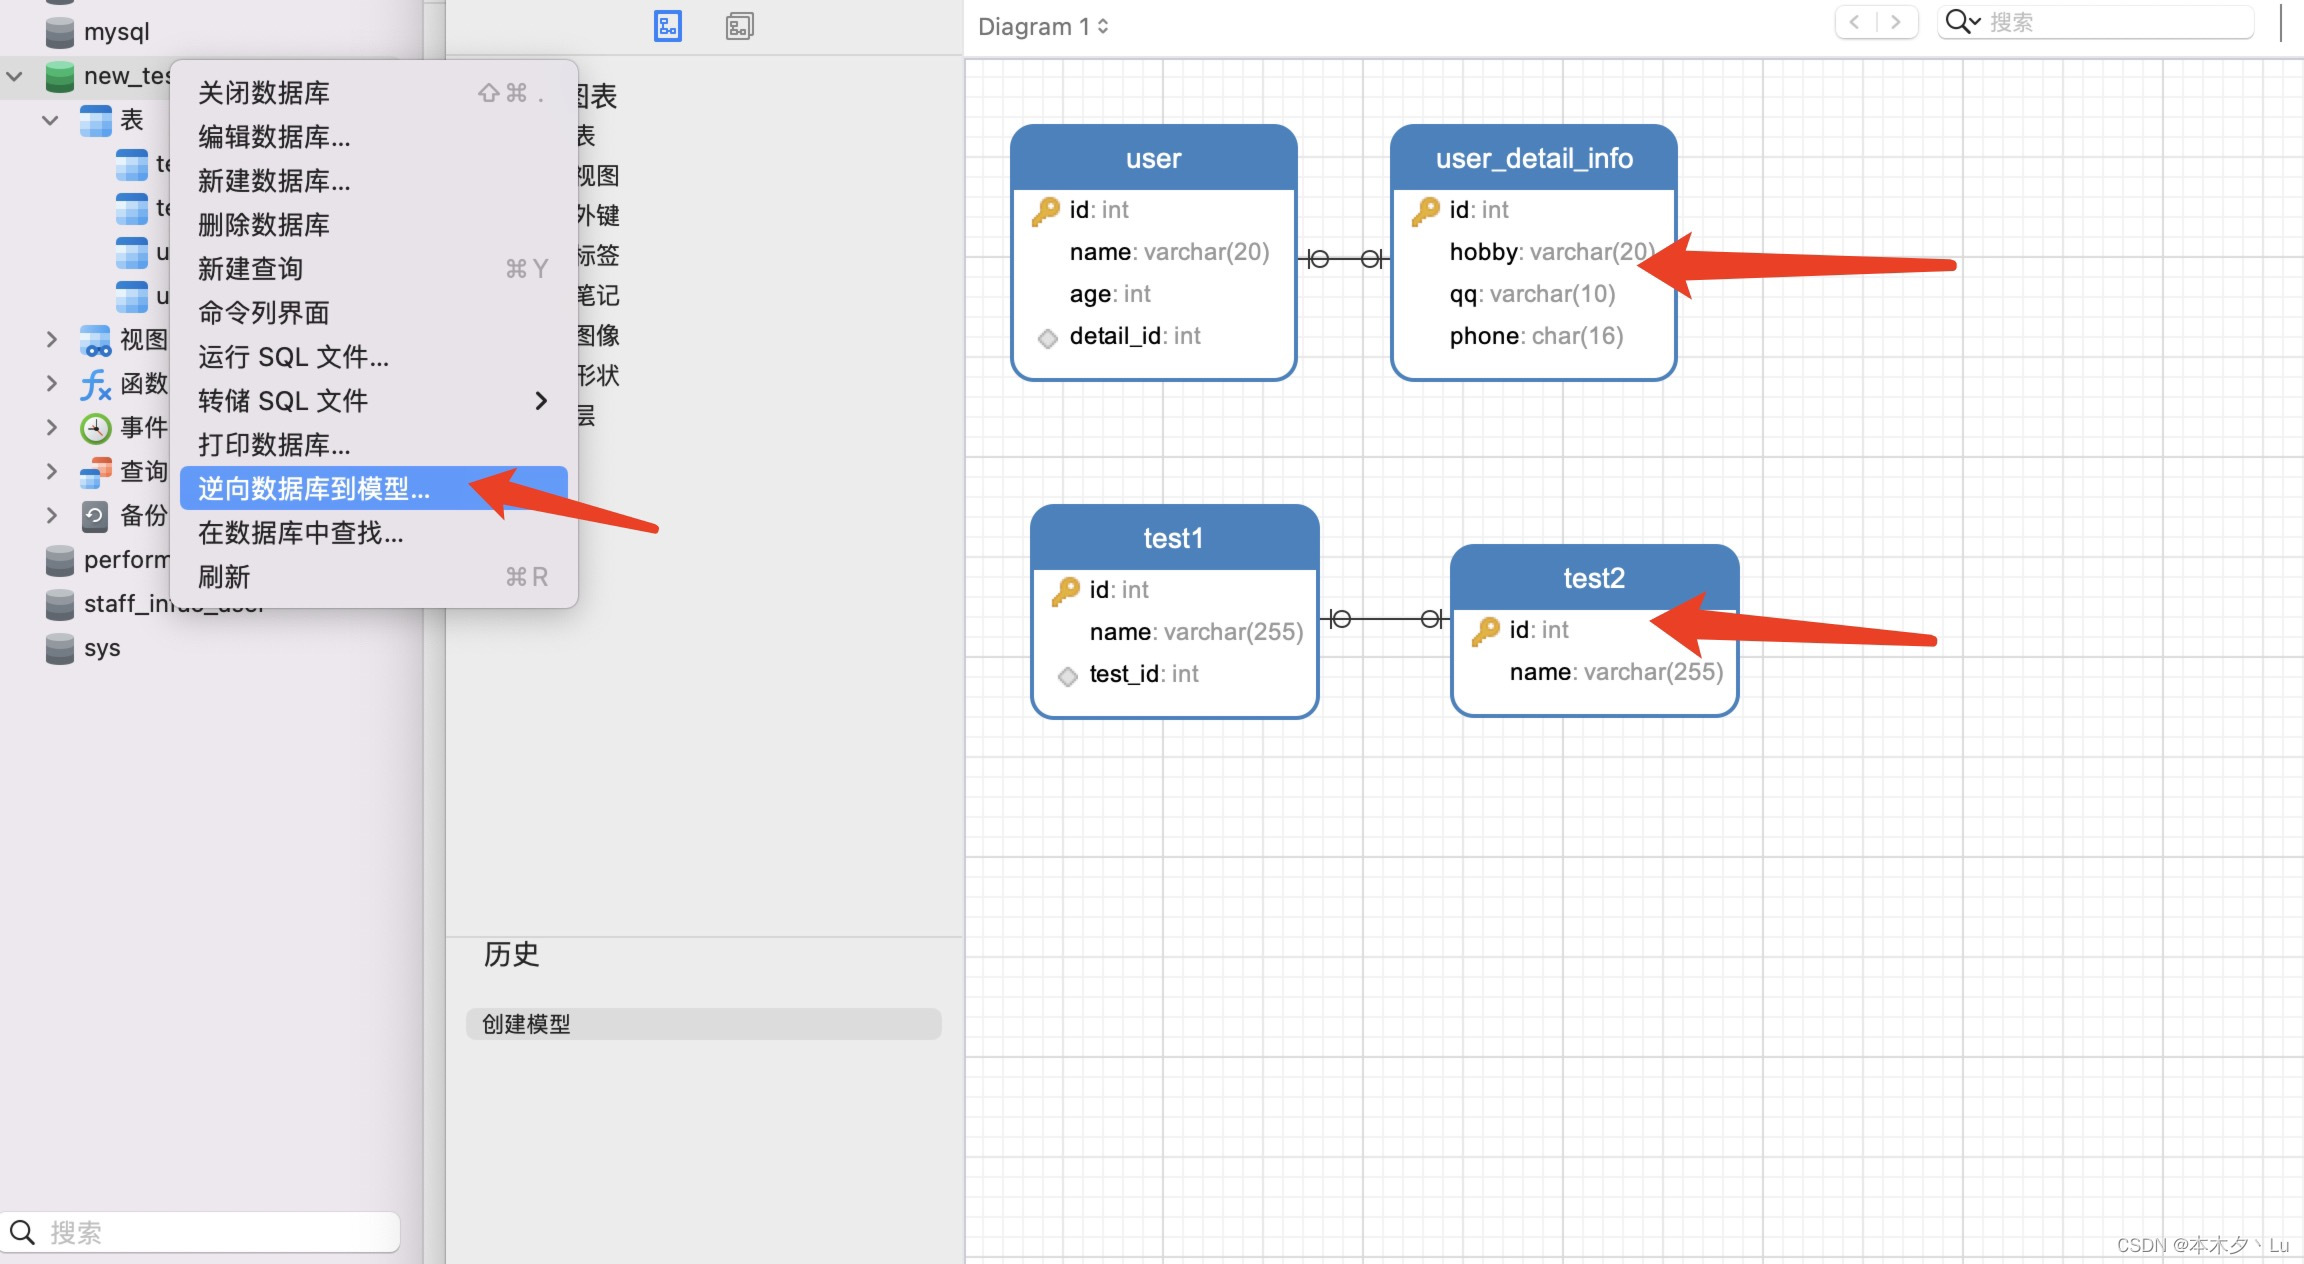Click the queries icon labeled 查询
This screenshot has width=2304, height=1264.
96,472
